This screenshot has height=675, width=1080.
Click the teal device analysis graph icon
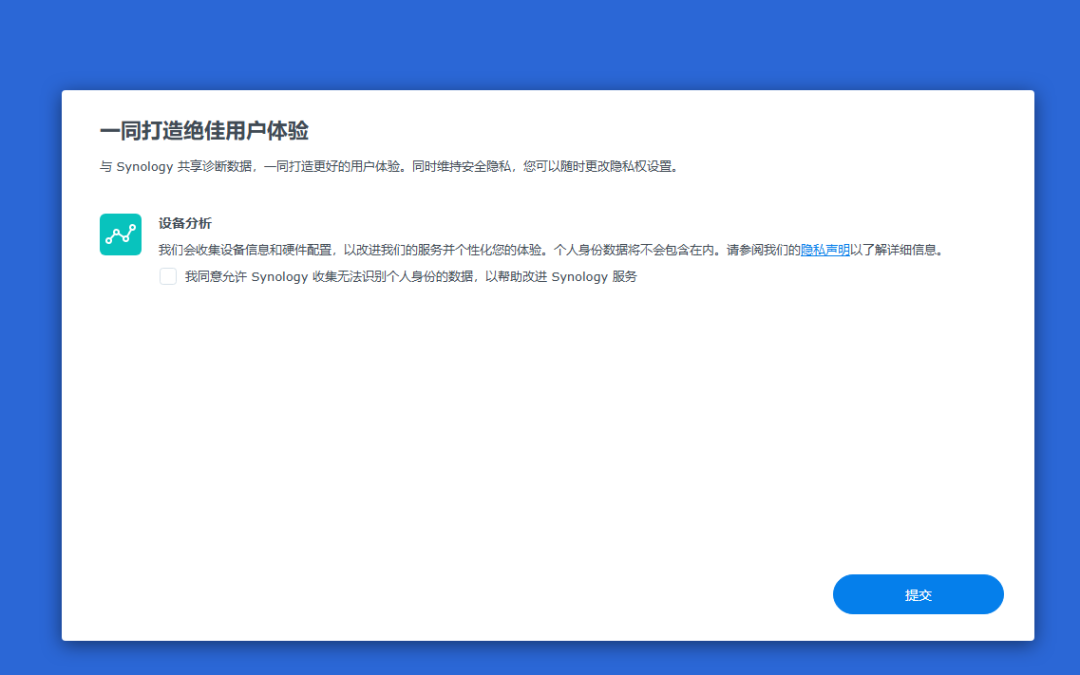pyautogui.click(x=120, y=234)
